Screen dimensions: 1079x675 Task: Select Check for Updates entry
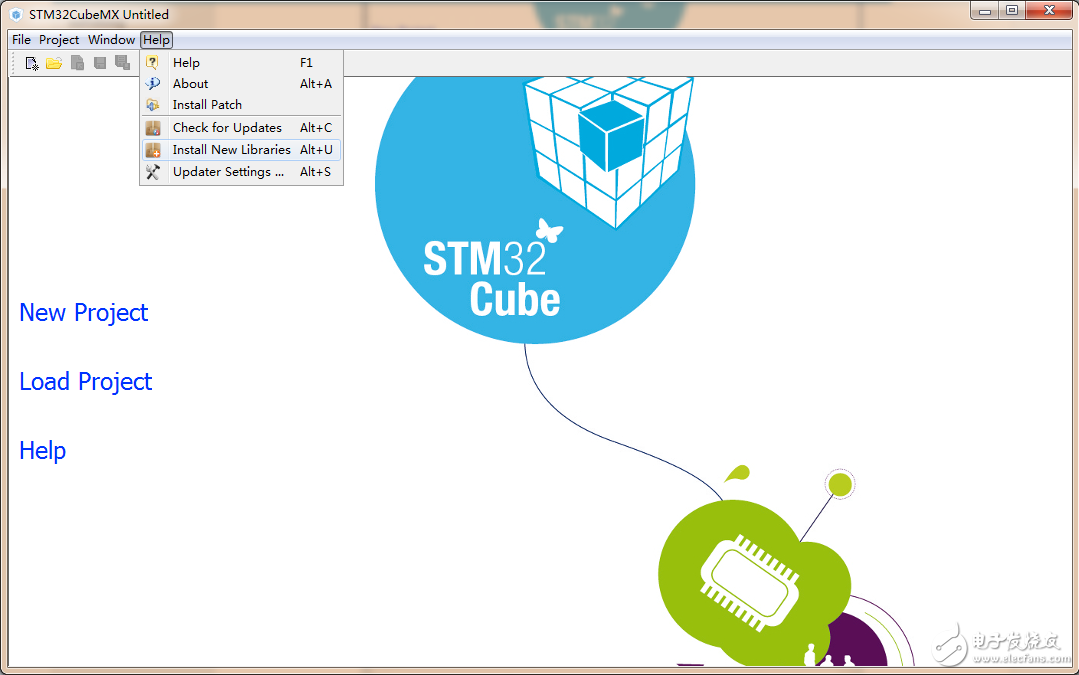[242, 128]
